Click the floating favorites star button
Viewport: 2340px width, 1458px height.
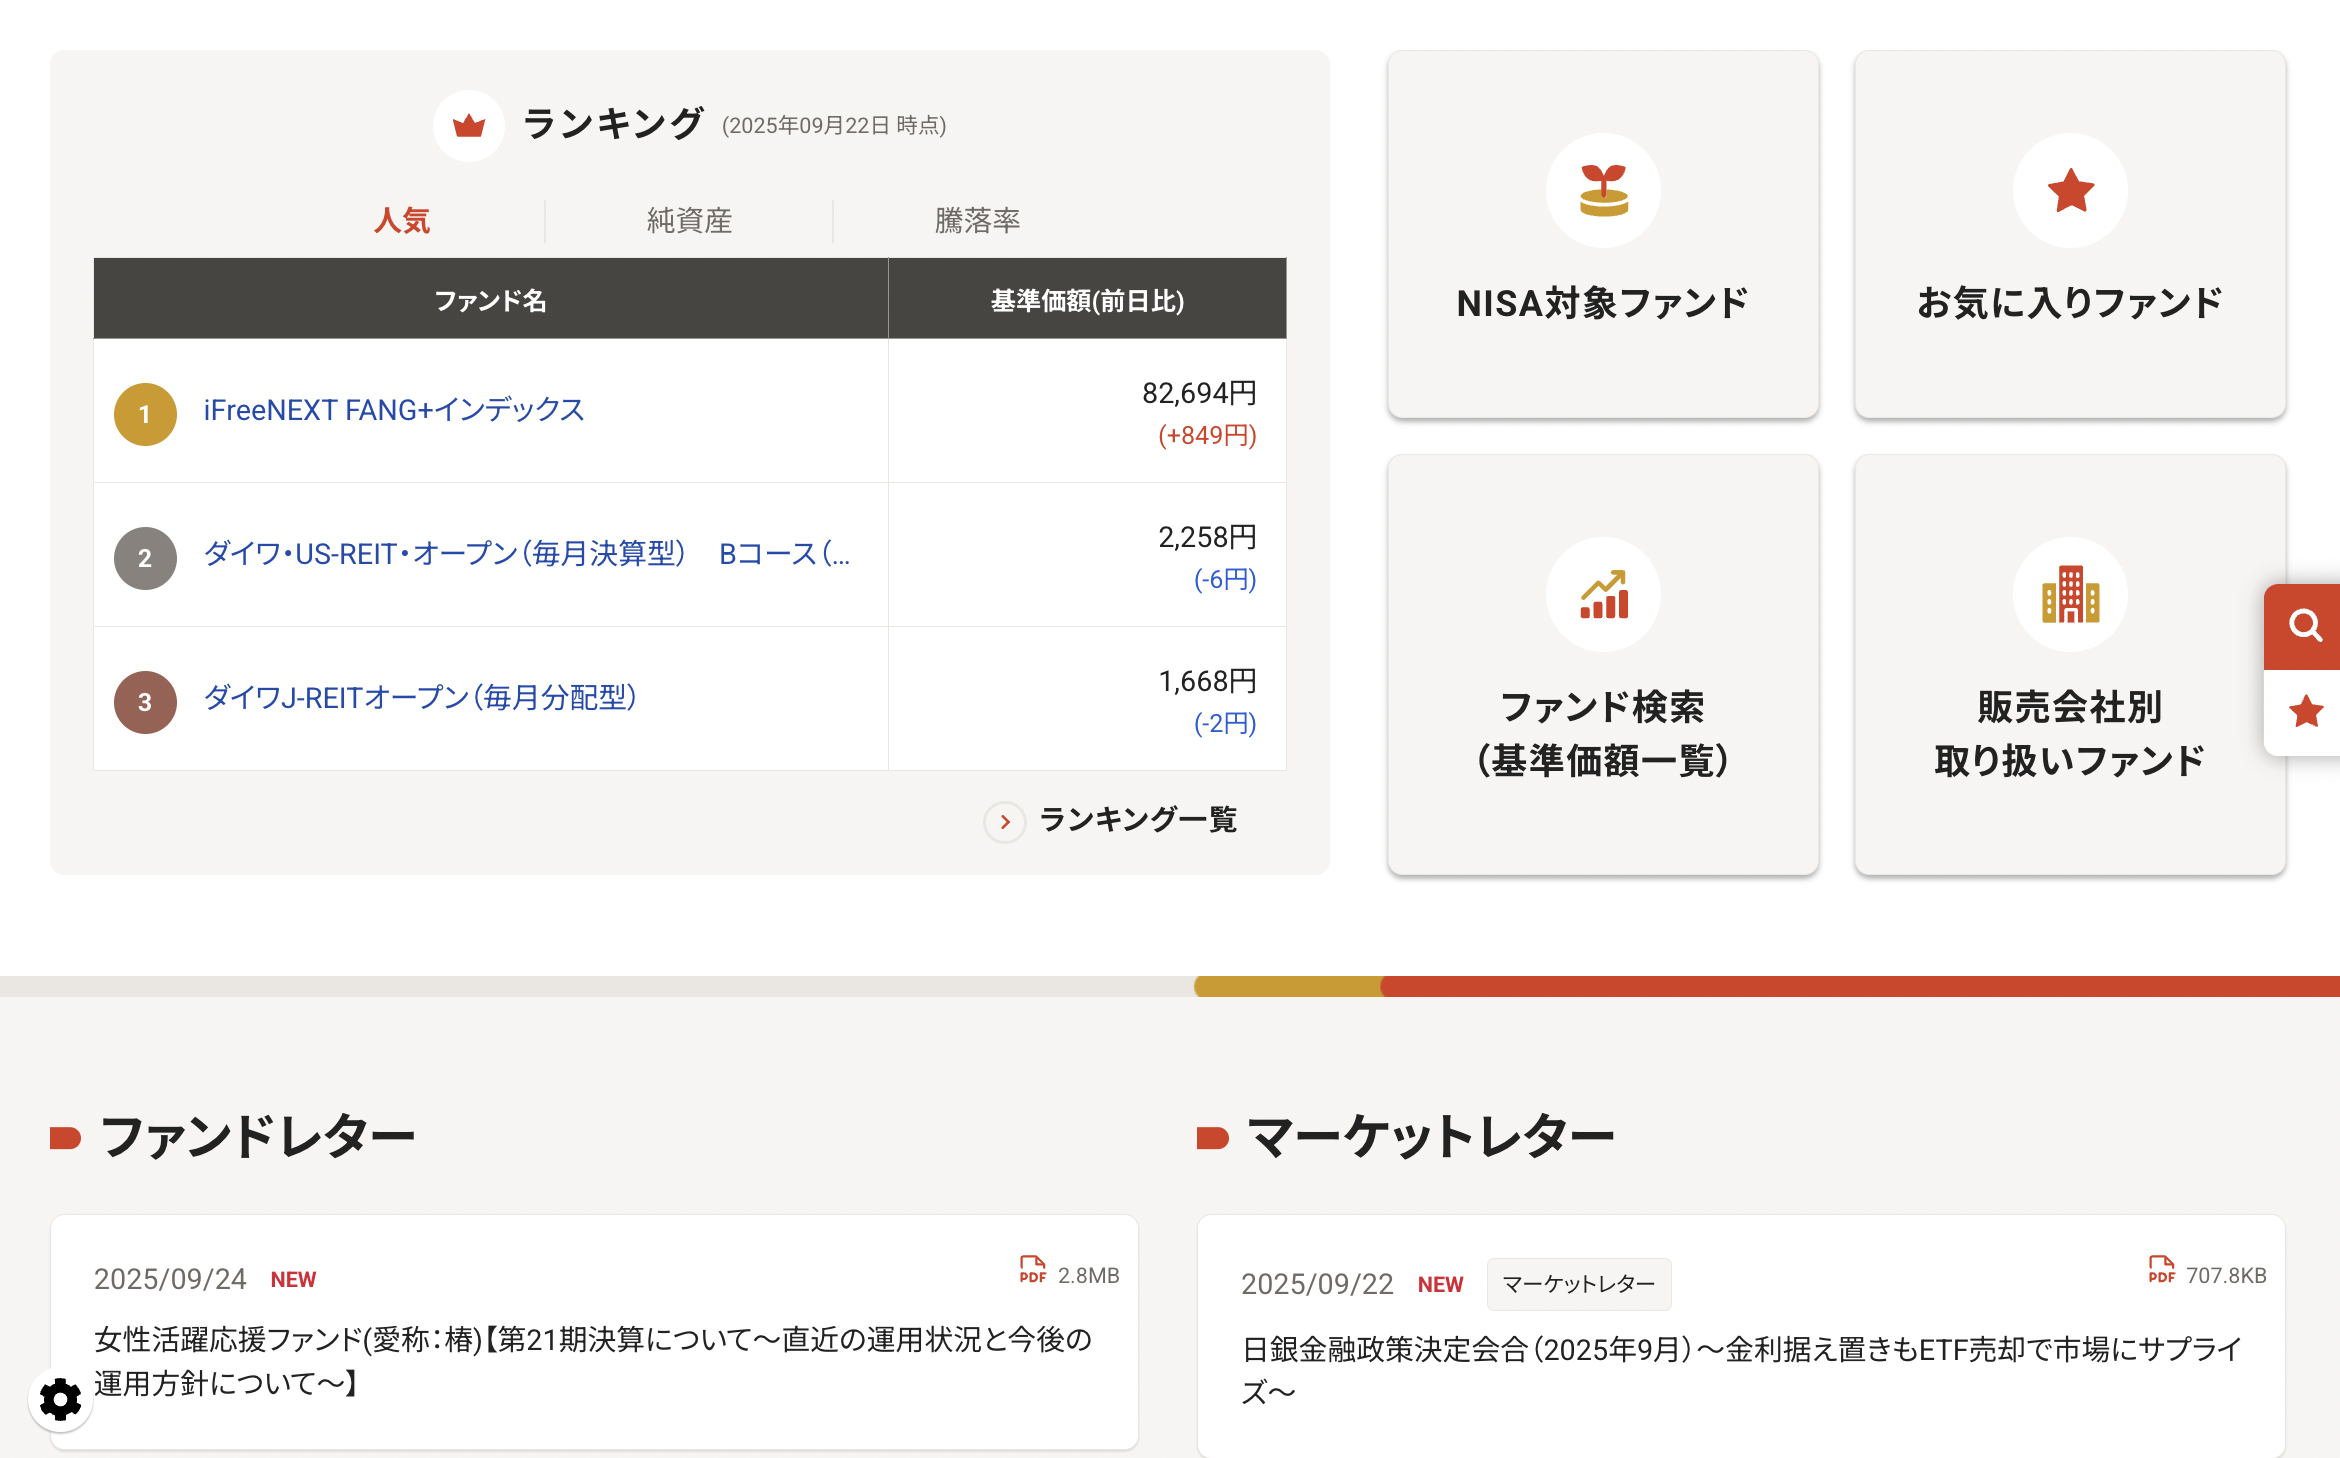click(x=2305, y=712)
